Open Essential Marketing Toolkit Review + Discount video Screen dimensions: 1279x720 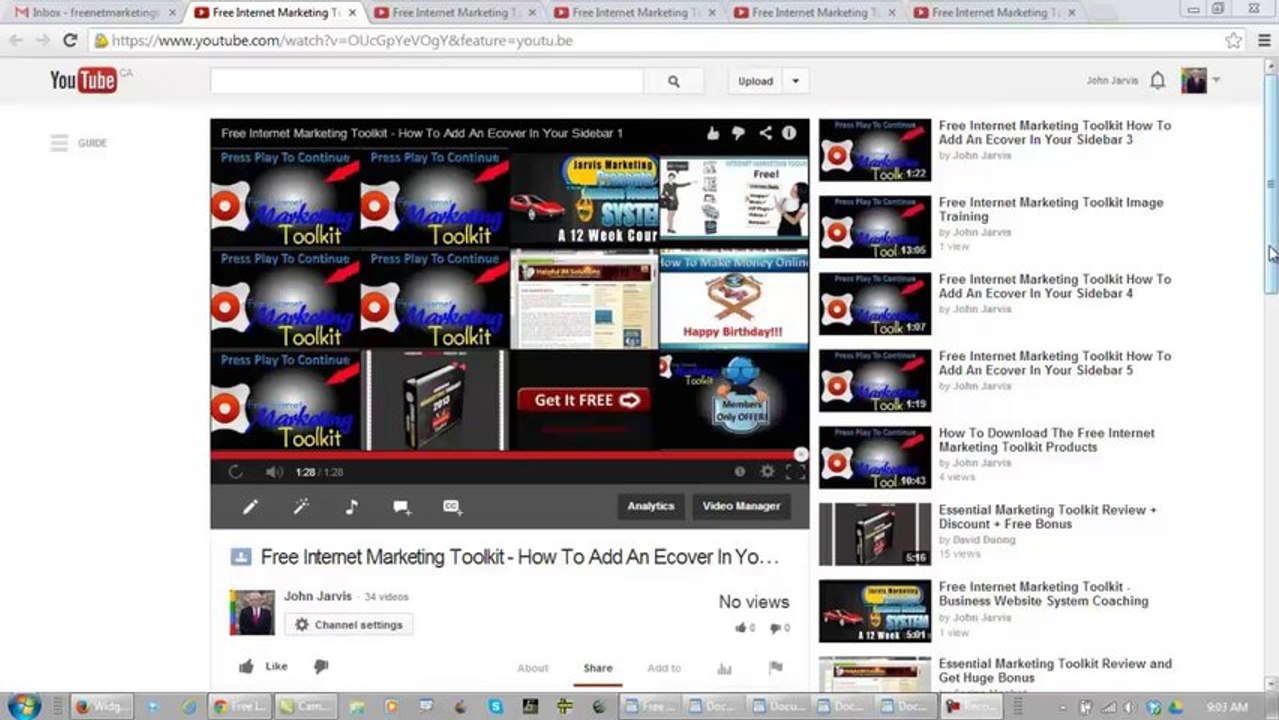1047,517
